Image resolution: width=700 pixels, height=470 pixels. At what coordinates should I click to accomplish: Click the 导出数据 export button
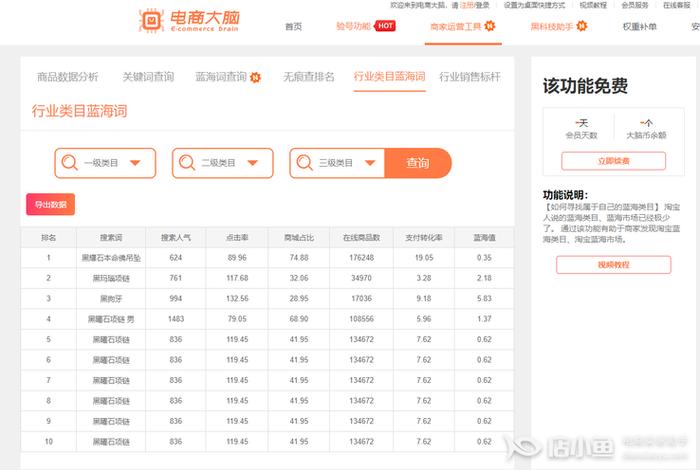(50, 204)
